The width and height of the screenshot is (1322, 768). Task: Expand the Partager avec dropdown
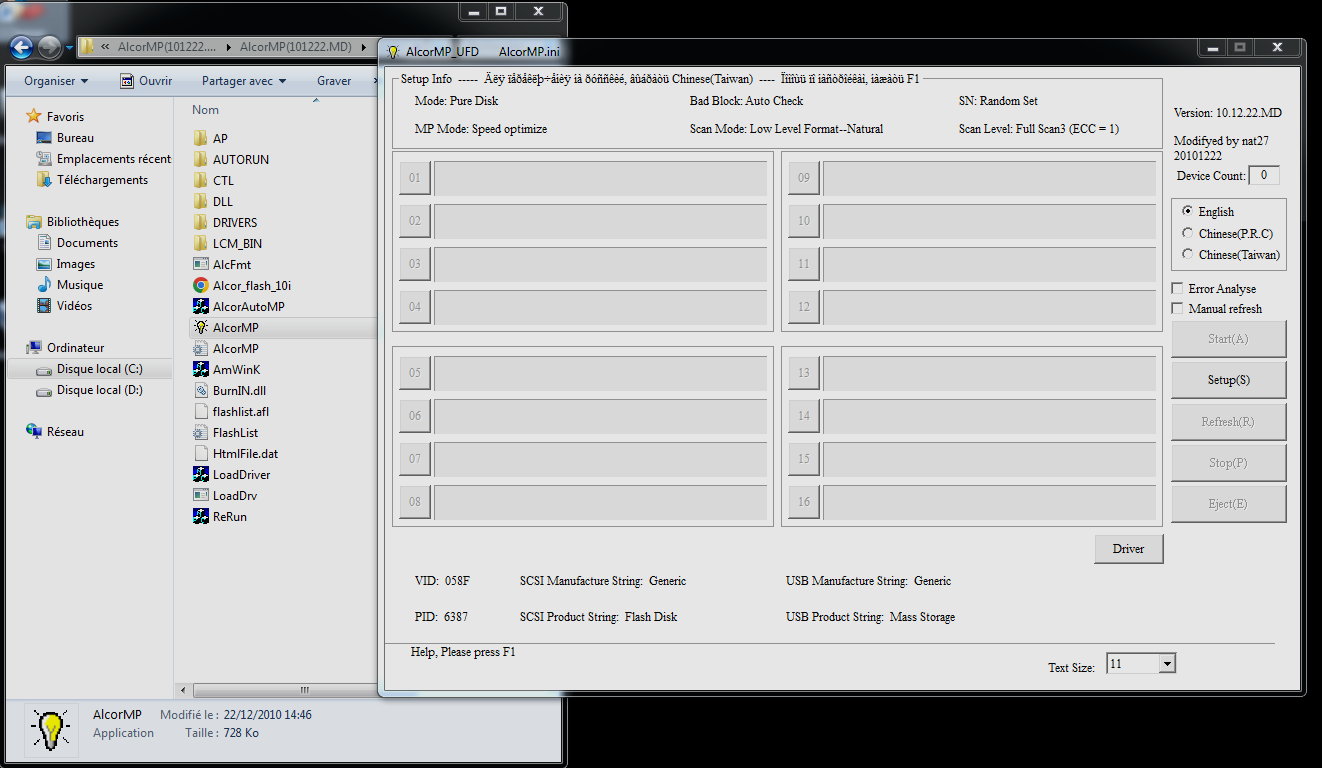coord(243,81)
